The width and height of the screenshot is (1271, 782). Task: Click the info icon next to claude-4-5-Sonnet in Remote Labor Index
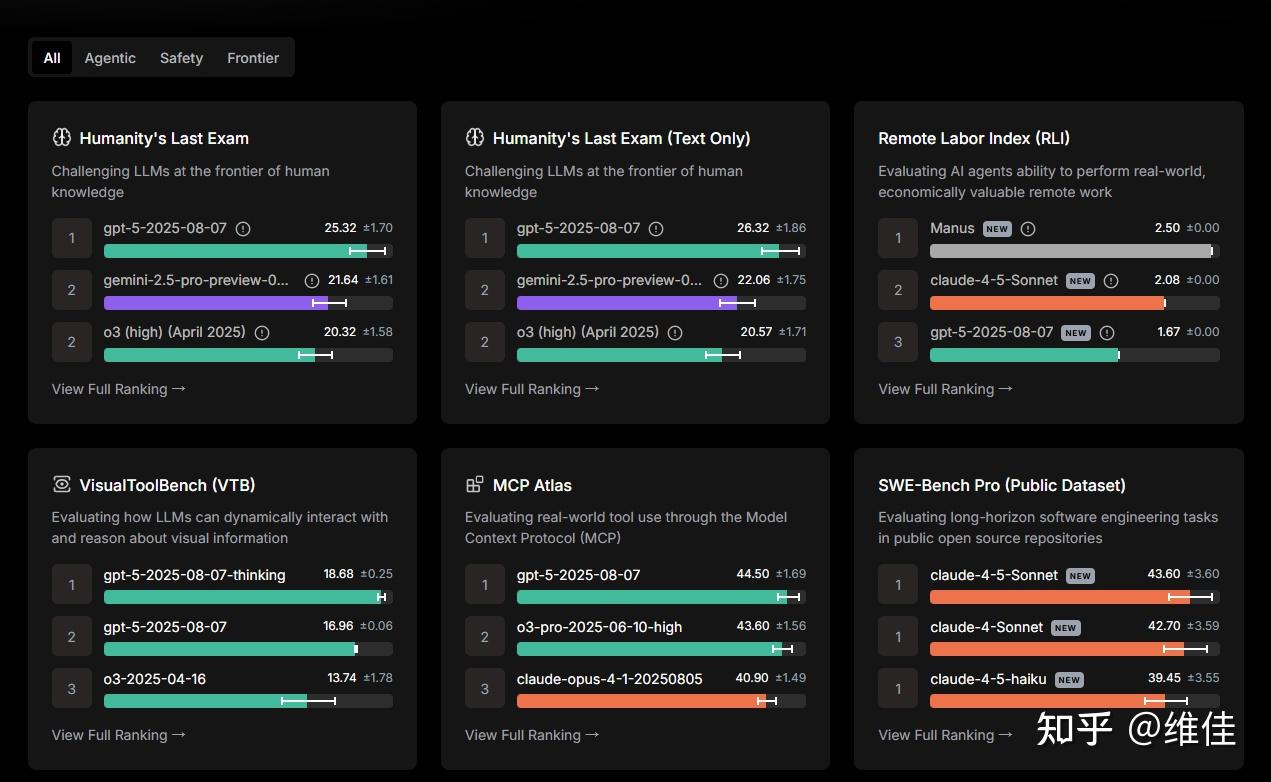click(x=1111, y=281)
